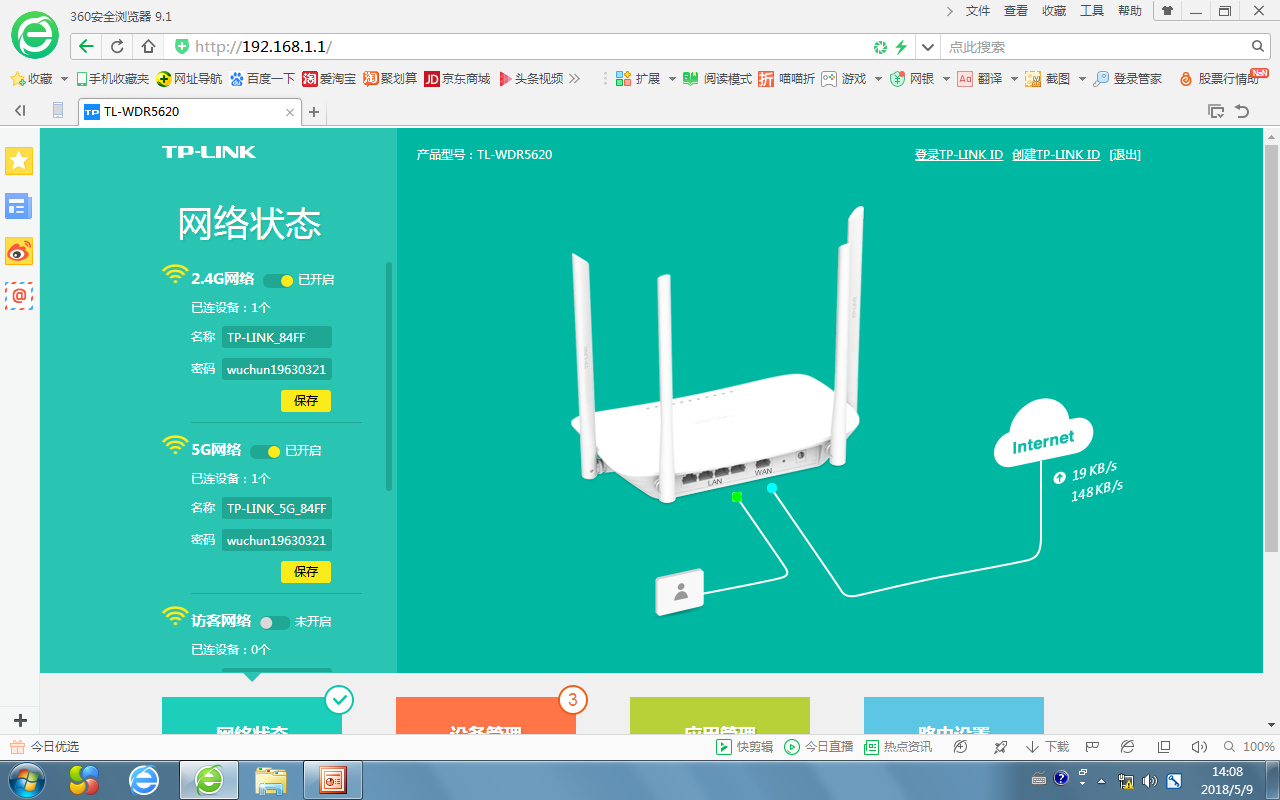Open the 设备管理 orange tile

(x=486, y=716)
